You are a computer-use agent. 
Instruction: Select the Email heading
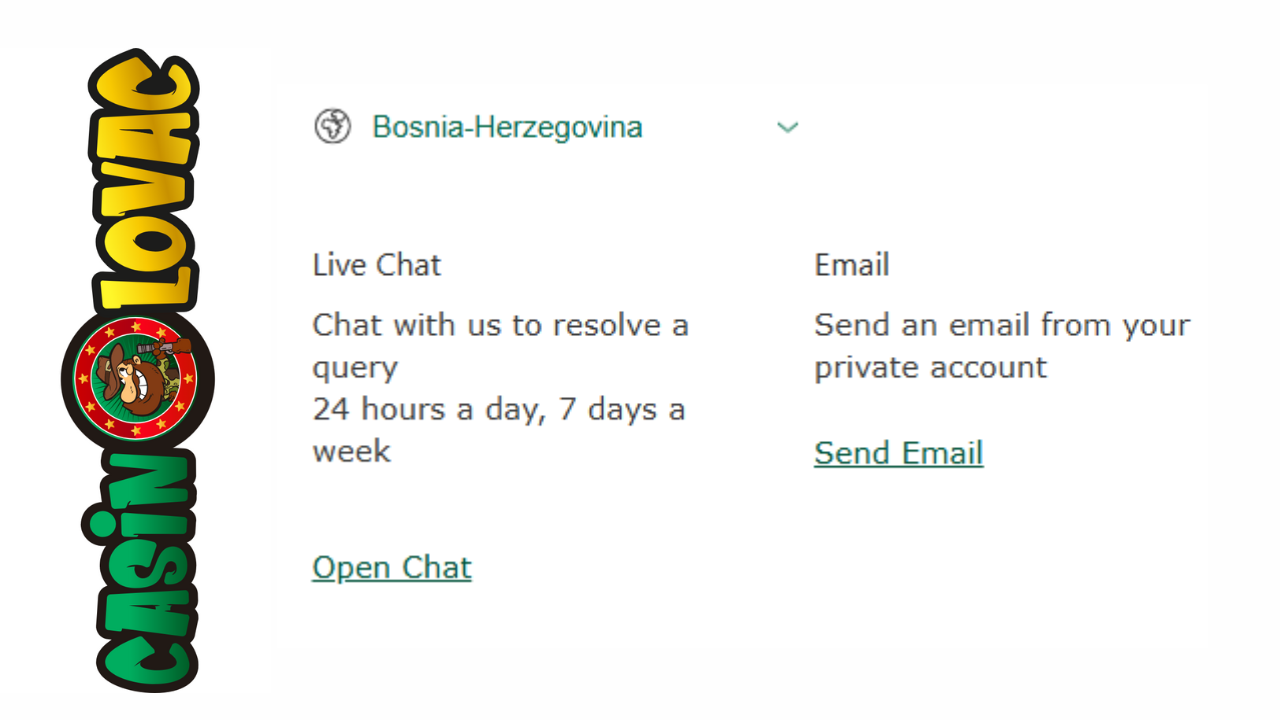pyautogui.click(x=852, y=265)
